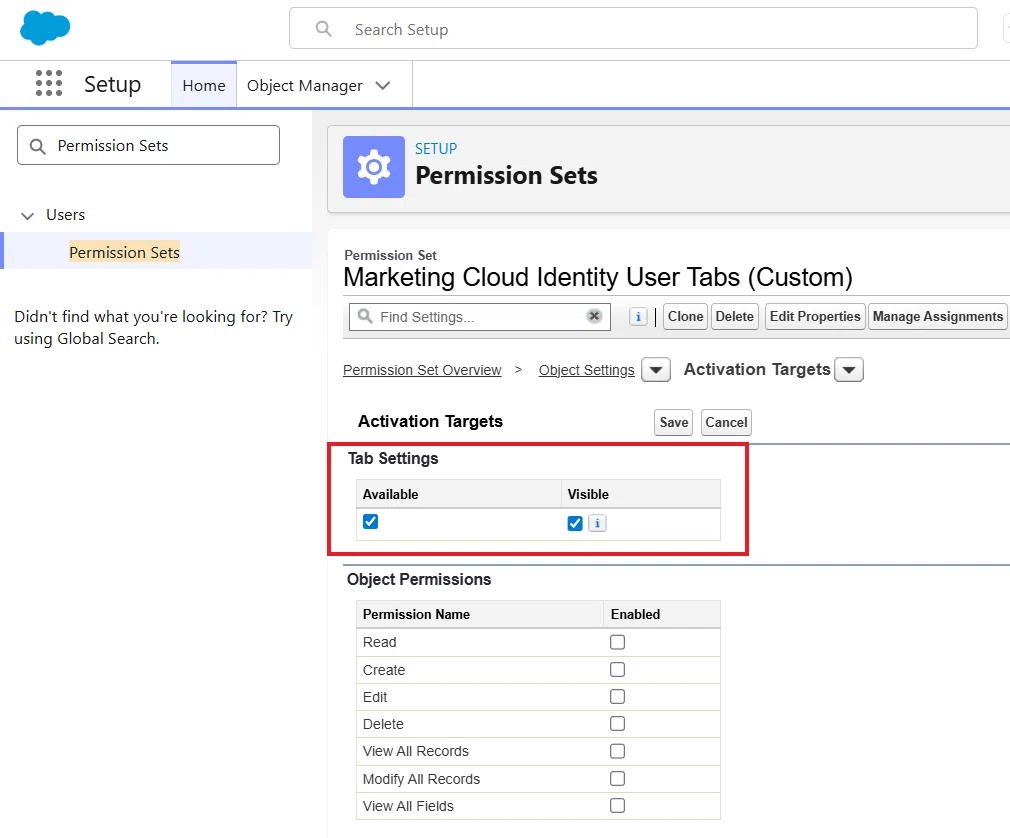Enable Modify All Records permission
1010x838 pixels.
pos(617,779)
